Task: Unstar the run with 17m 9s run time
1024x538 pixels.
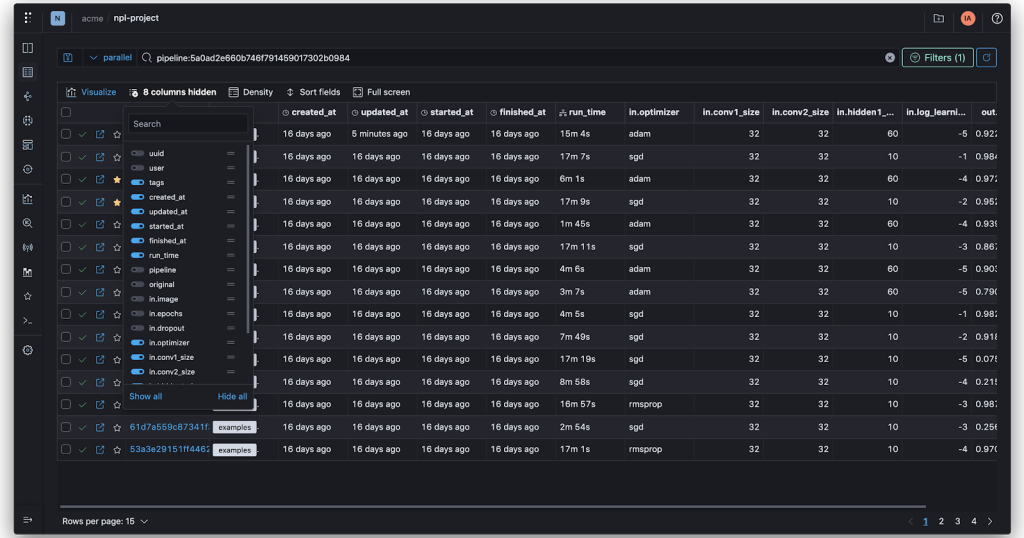Action: click(117, 202)
